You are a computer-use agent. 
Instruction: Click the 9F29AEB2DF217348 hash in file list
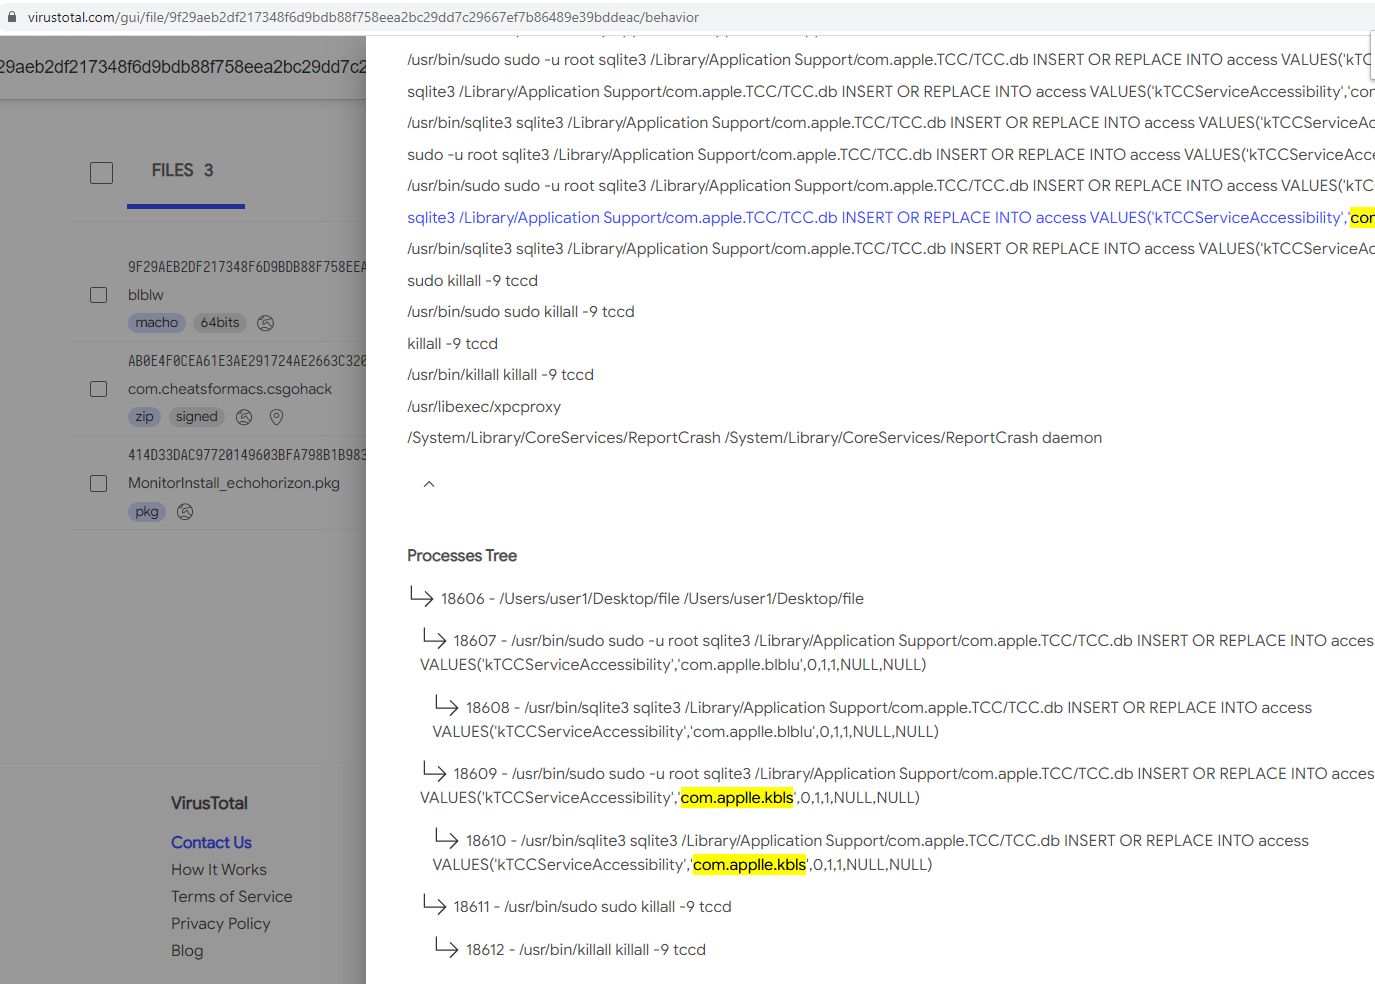247,267
